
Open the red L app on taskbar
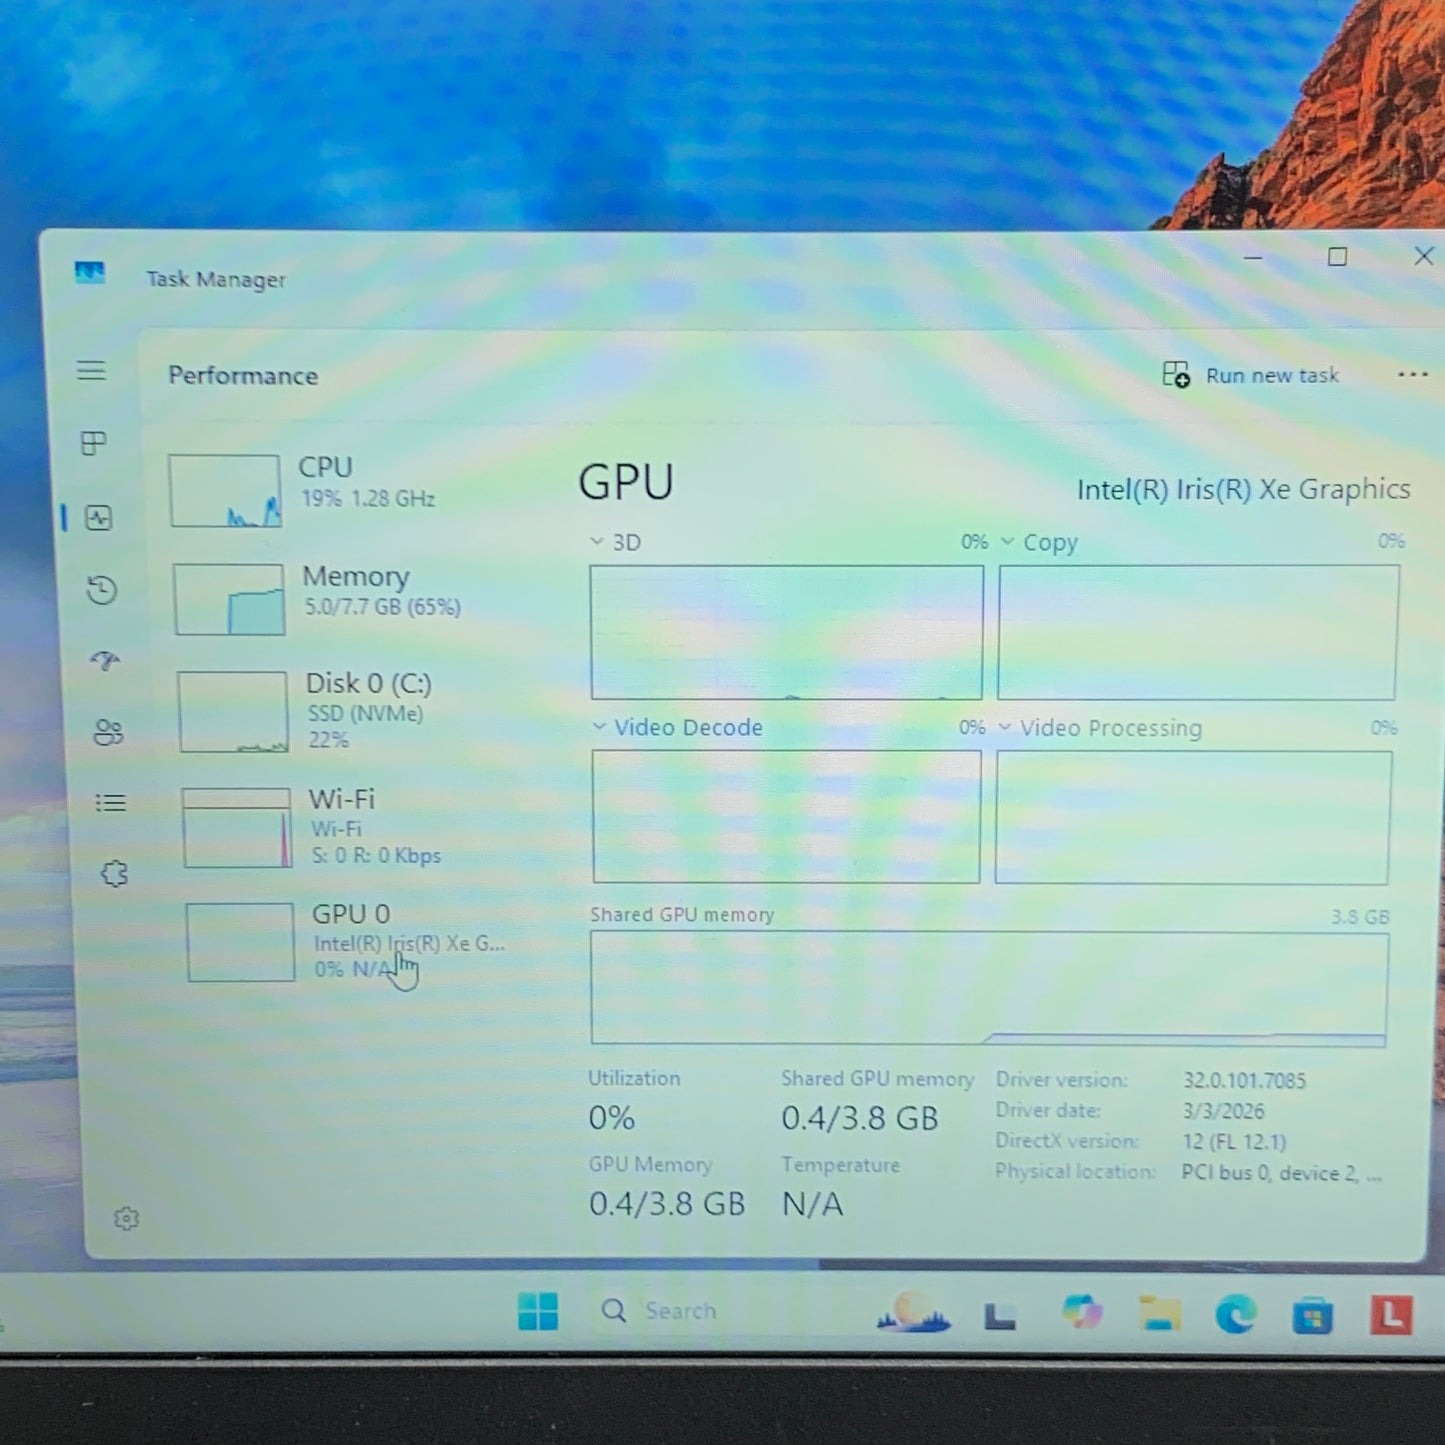pos(1391,1315)
